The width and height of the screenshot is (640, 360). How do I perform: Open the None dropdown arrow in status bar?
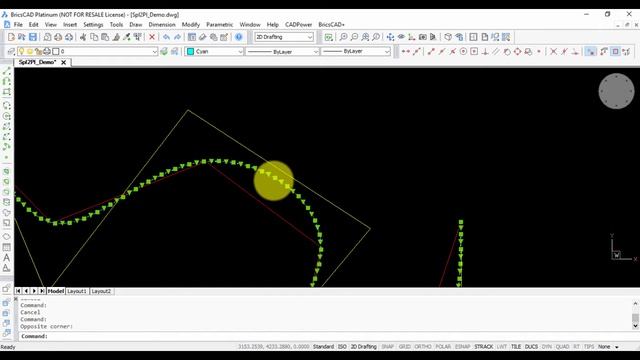pyautogui.click(x=617, y=347)
